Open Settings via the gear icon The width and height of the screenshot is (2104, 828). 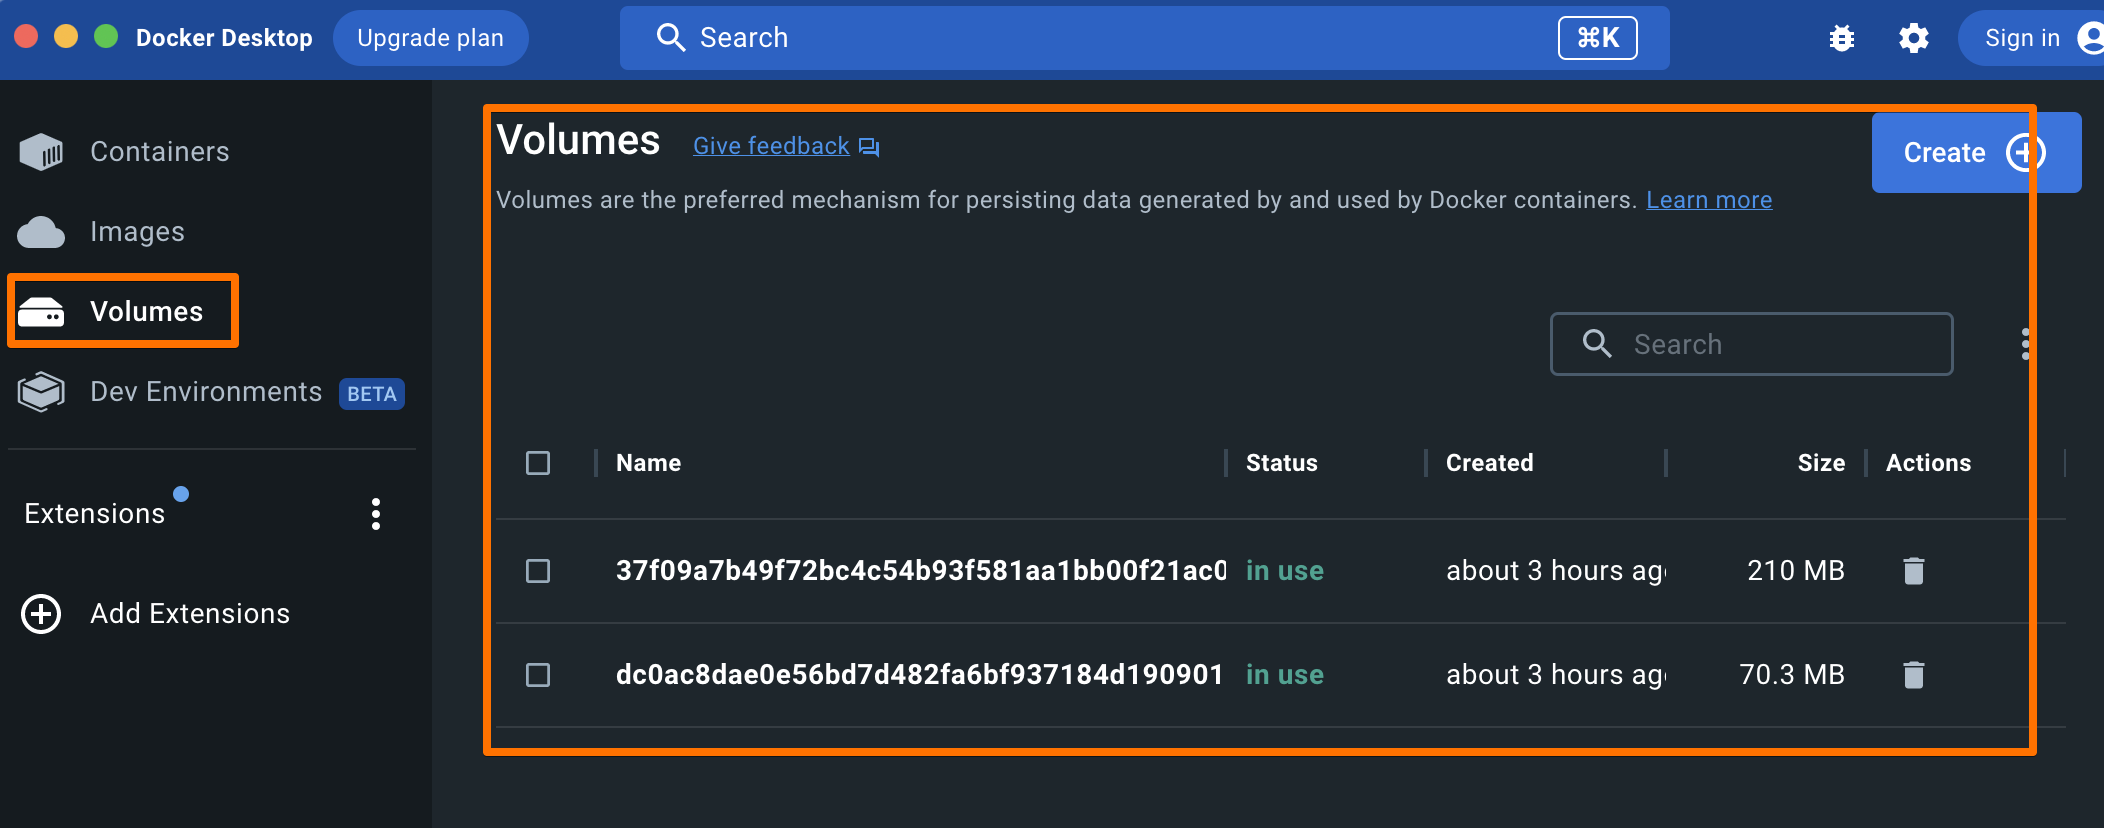click(1913, 38)
